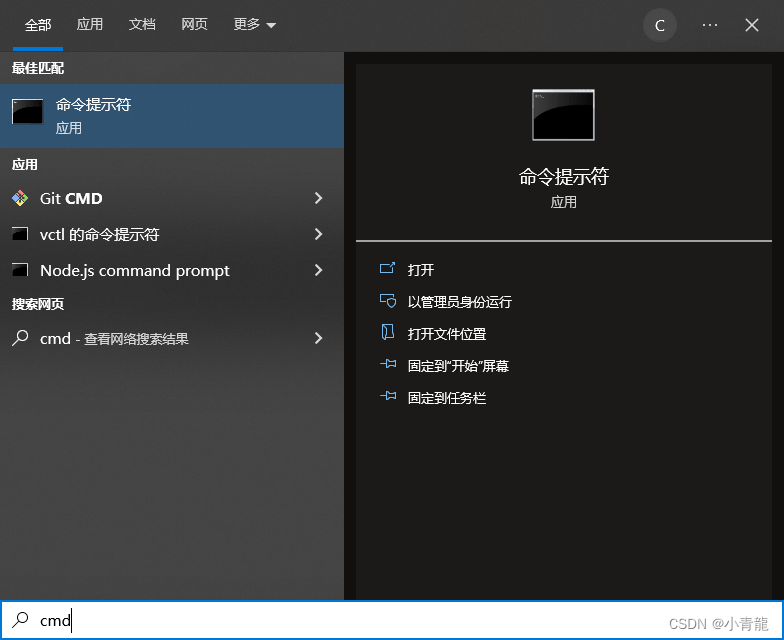
Task: Click the Git CMD app icon
Action: (x=20, y=198)
